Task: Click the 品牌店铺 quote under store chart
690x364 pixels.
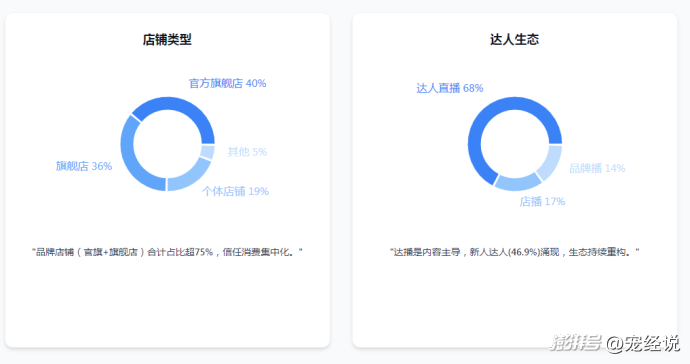Action: tap(167, 252)
